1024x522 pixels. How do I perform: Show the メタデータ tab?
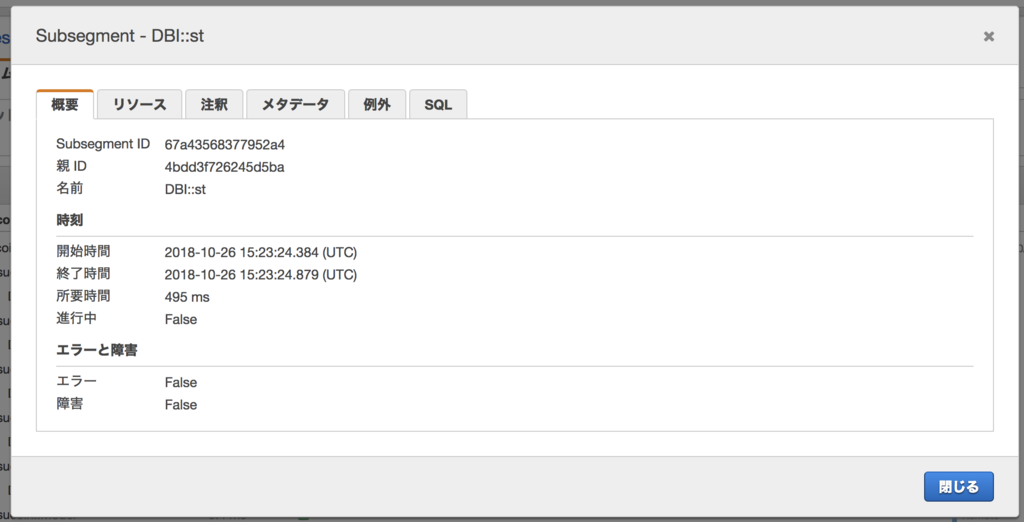[295, 105]
